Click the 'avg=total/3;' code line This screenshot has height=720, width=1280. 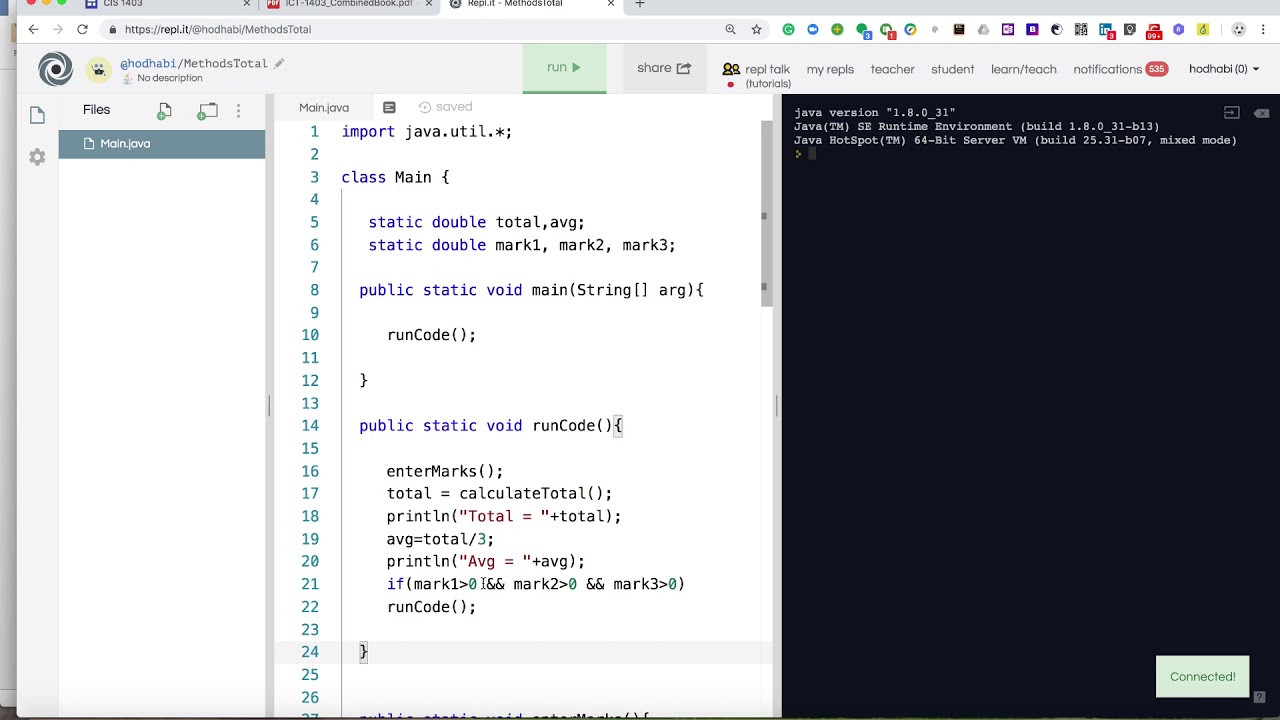click(x=440, y=539)
